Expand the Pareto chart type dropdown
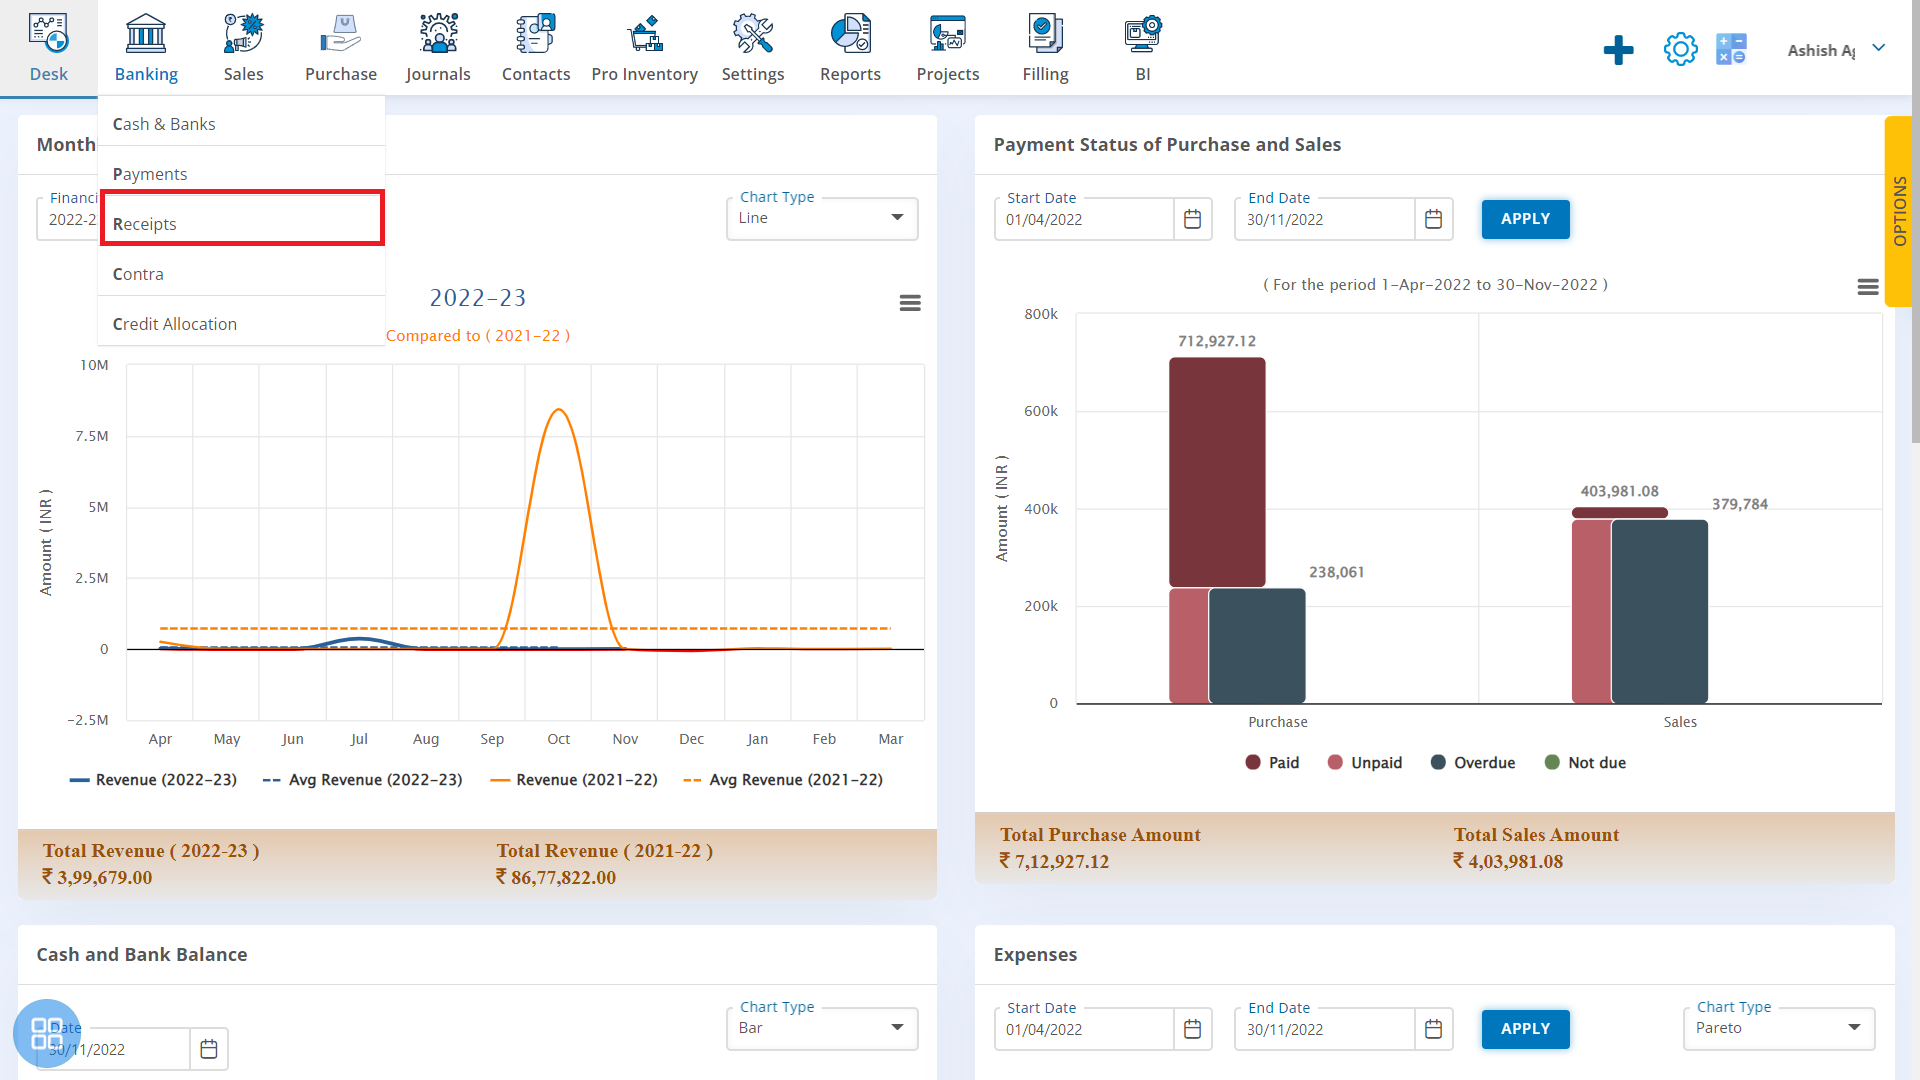 1779,1028
